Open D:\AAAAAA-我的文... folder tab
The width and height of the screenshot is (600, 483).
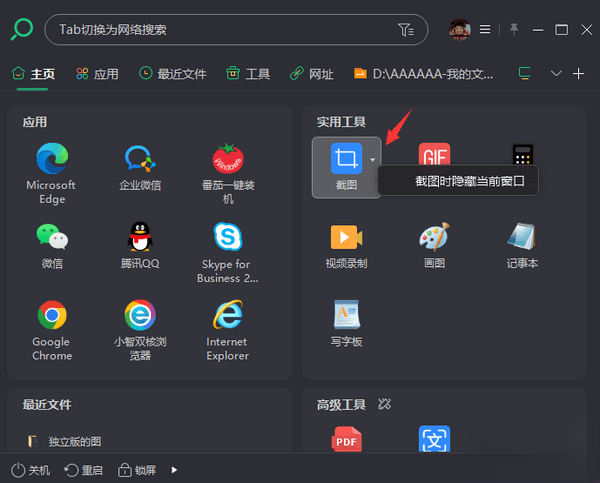coord(424,73)
